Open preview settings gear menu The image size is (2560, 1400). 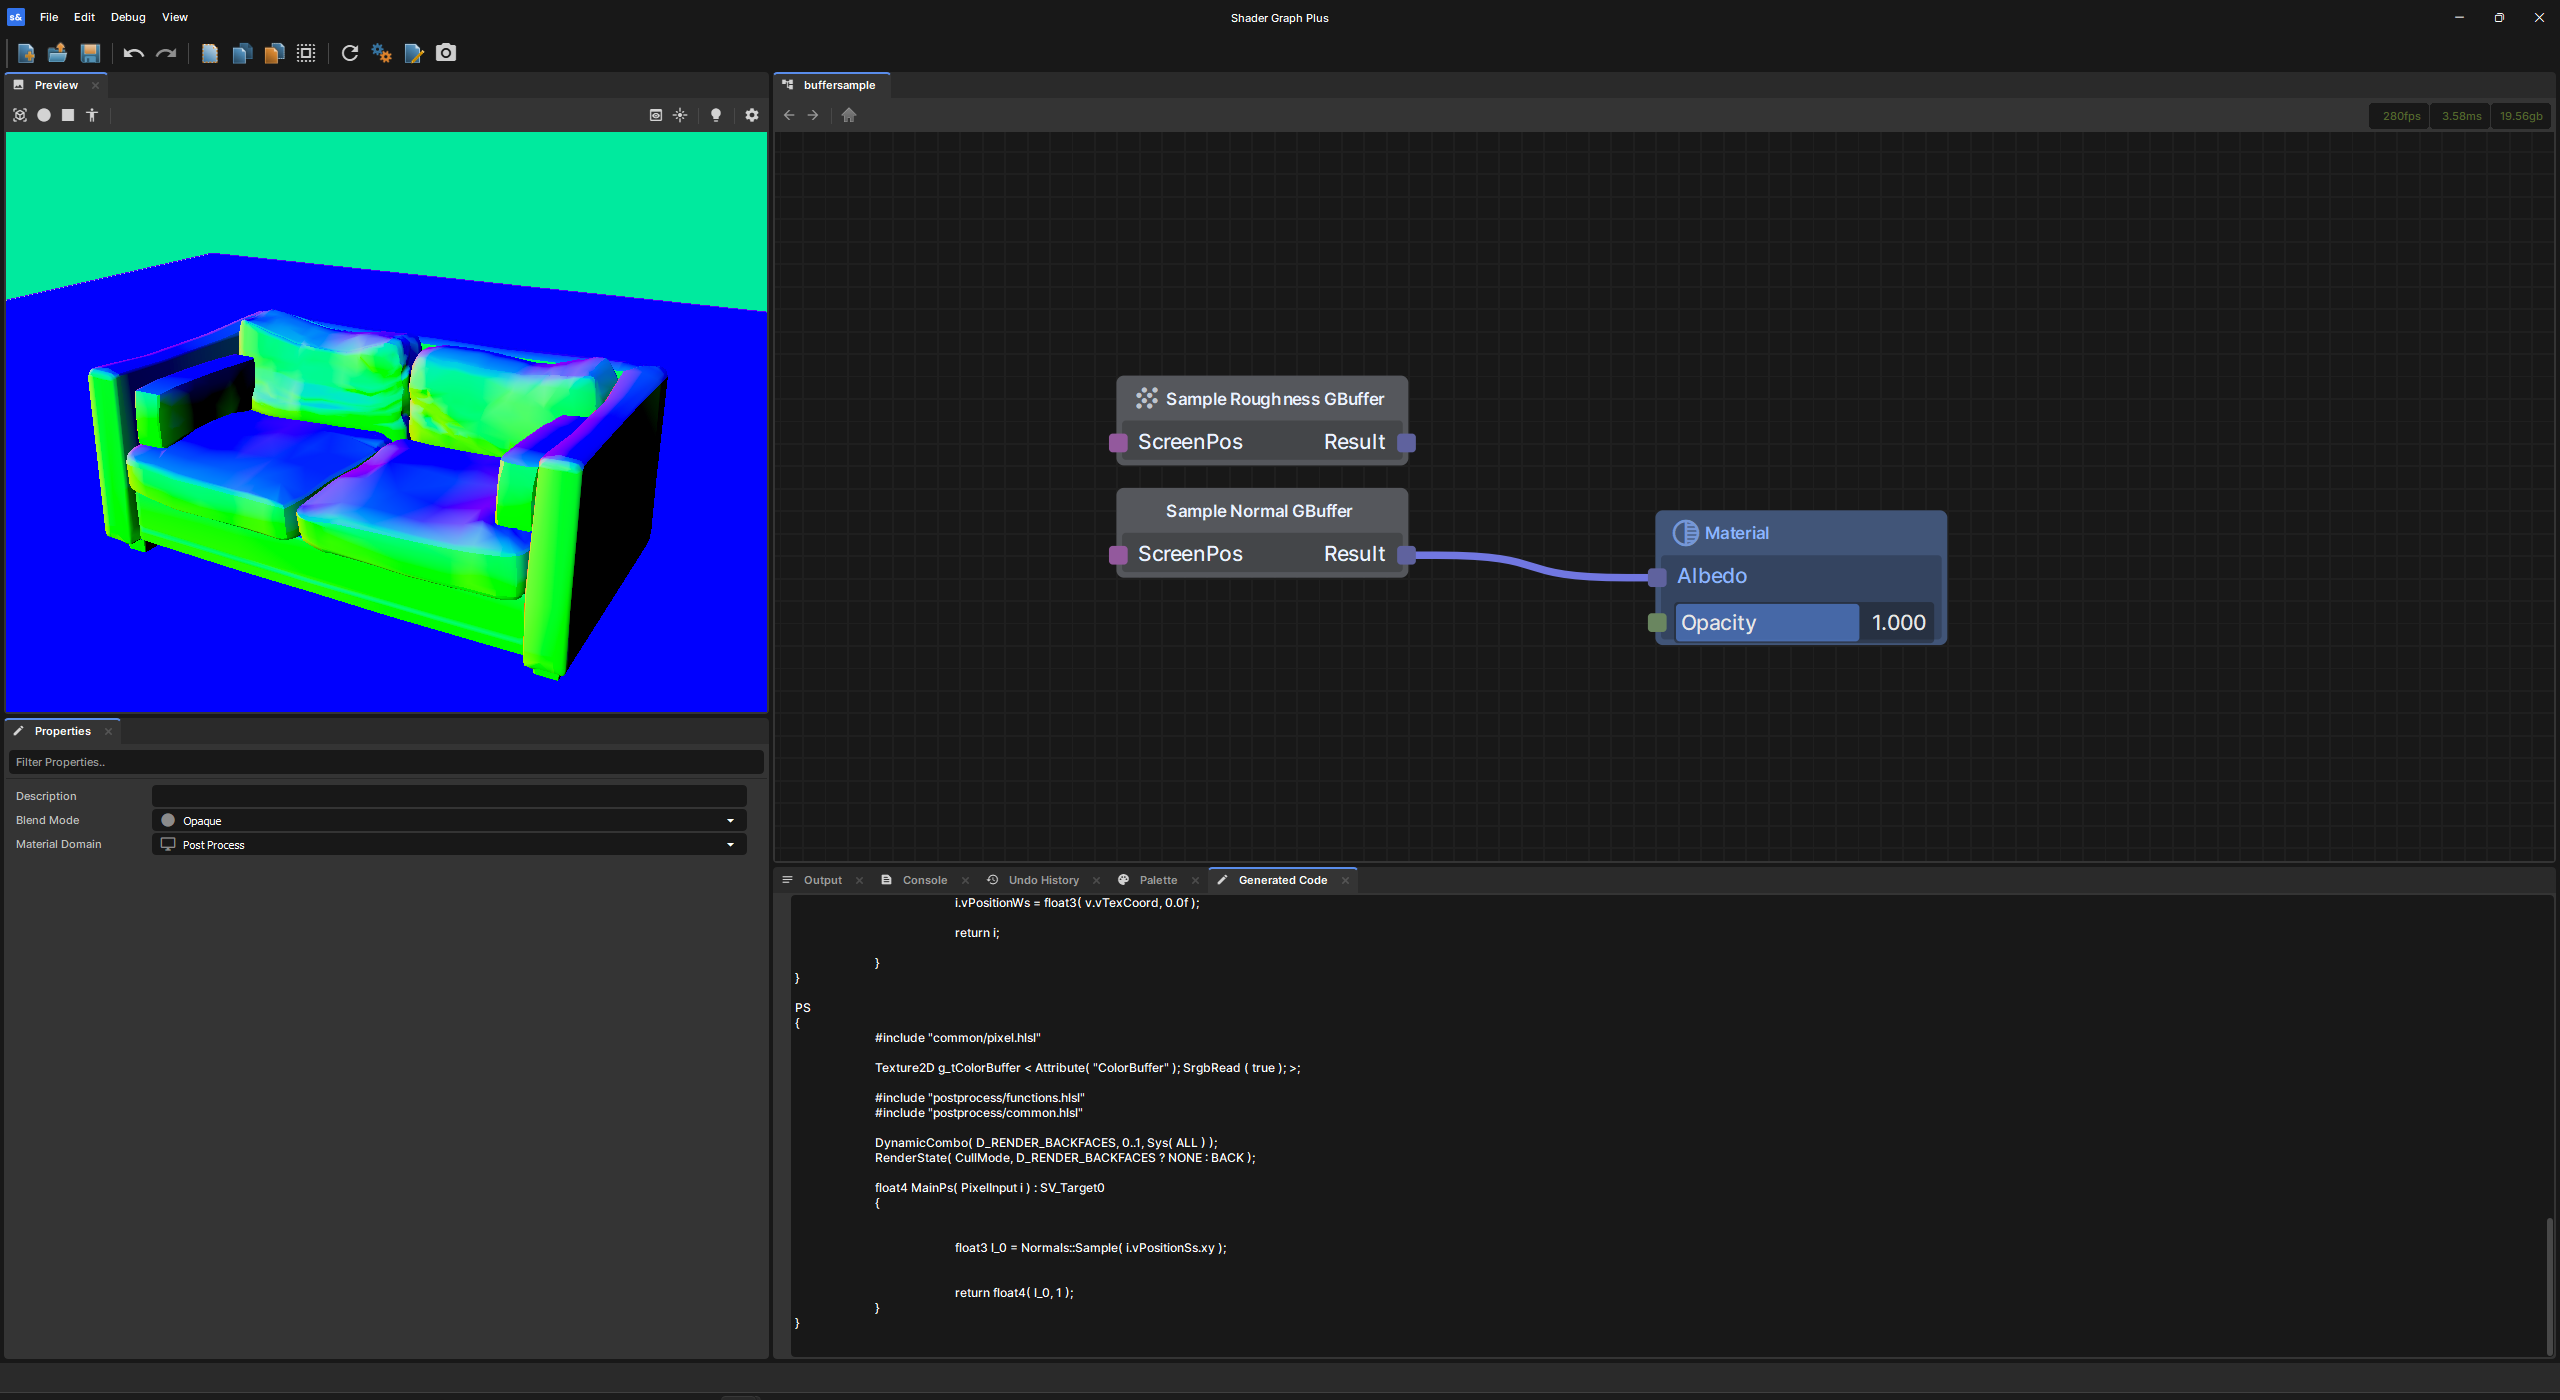click(752, 115)
